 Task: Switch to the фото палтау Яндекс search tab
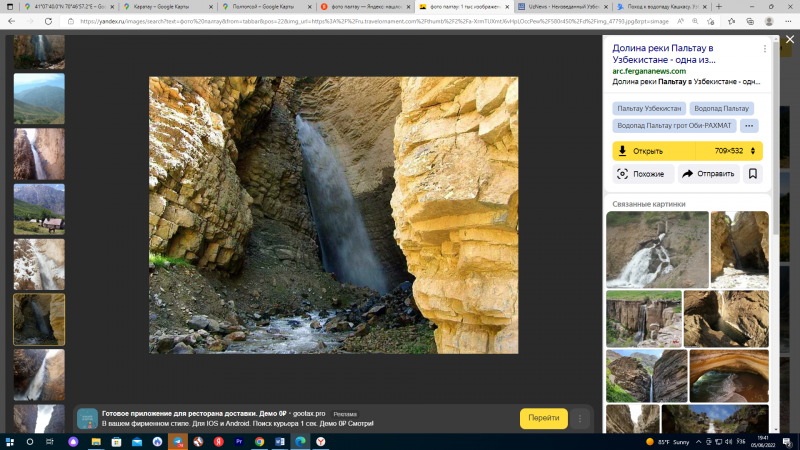click(365, 7)
